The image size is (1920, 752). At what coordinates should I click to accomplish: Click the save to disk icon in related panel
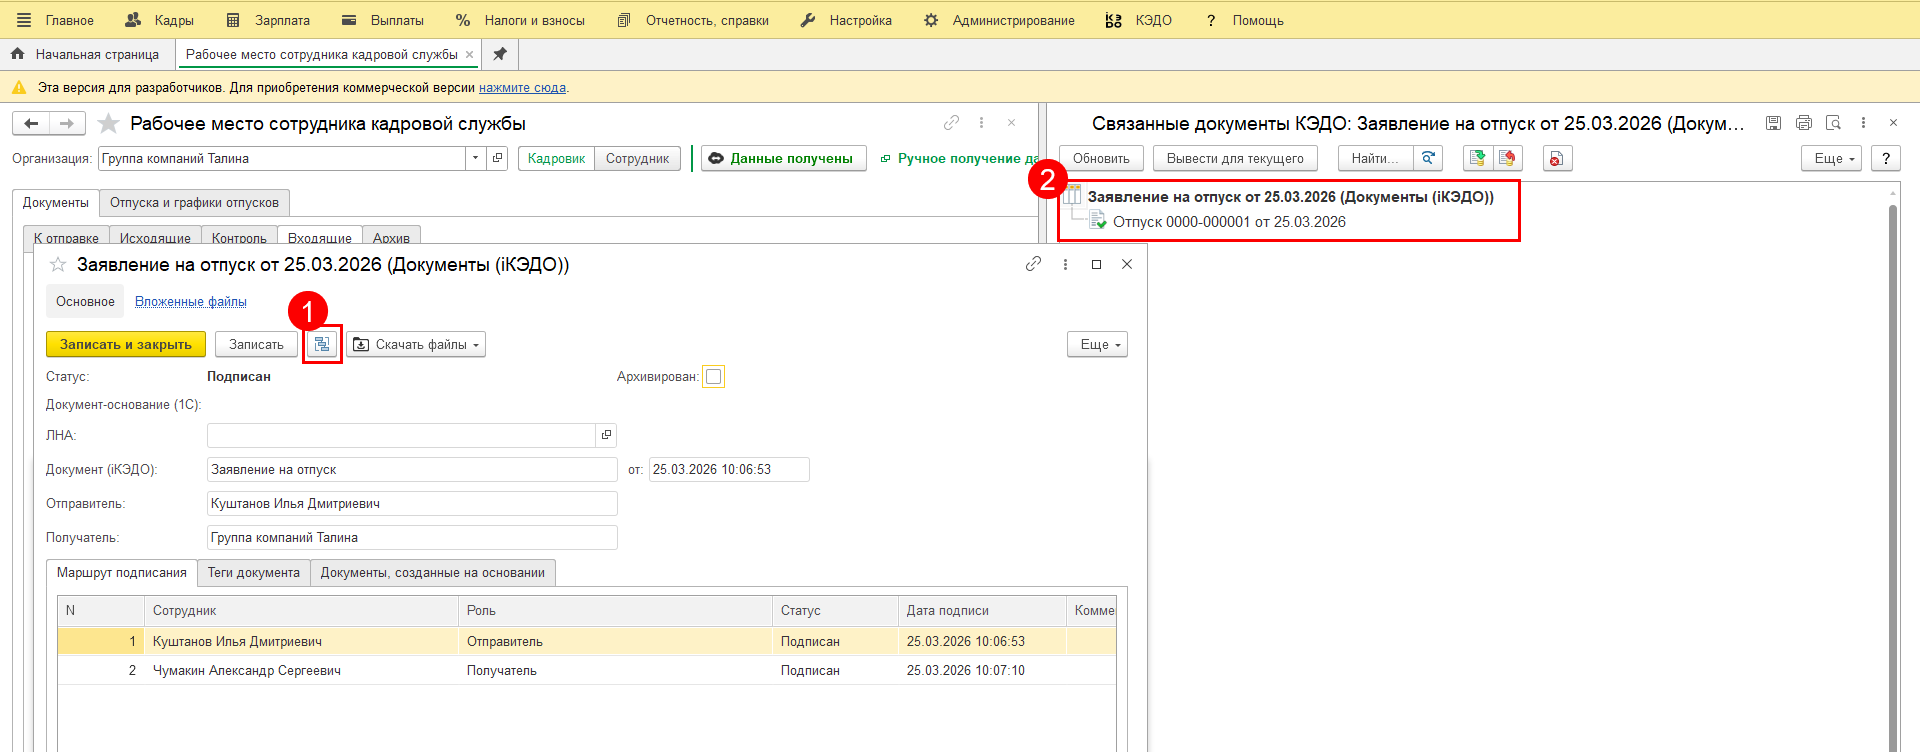click(x=1773, y=123)
